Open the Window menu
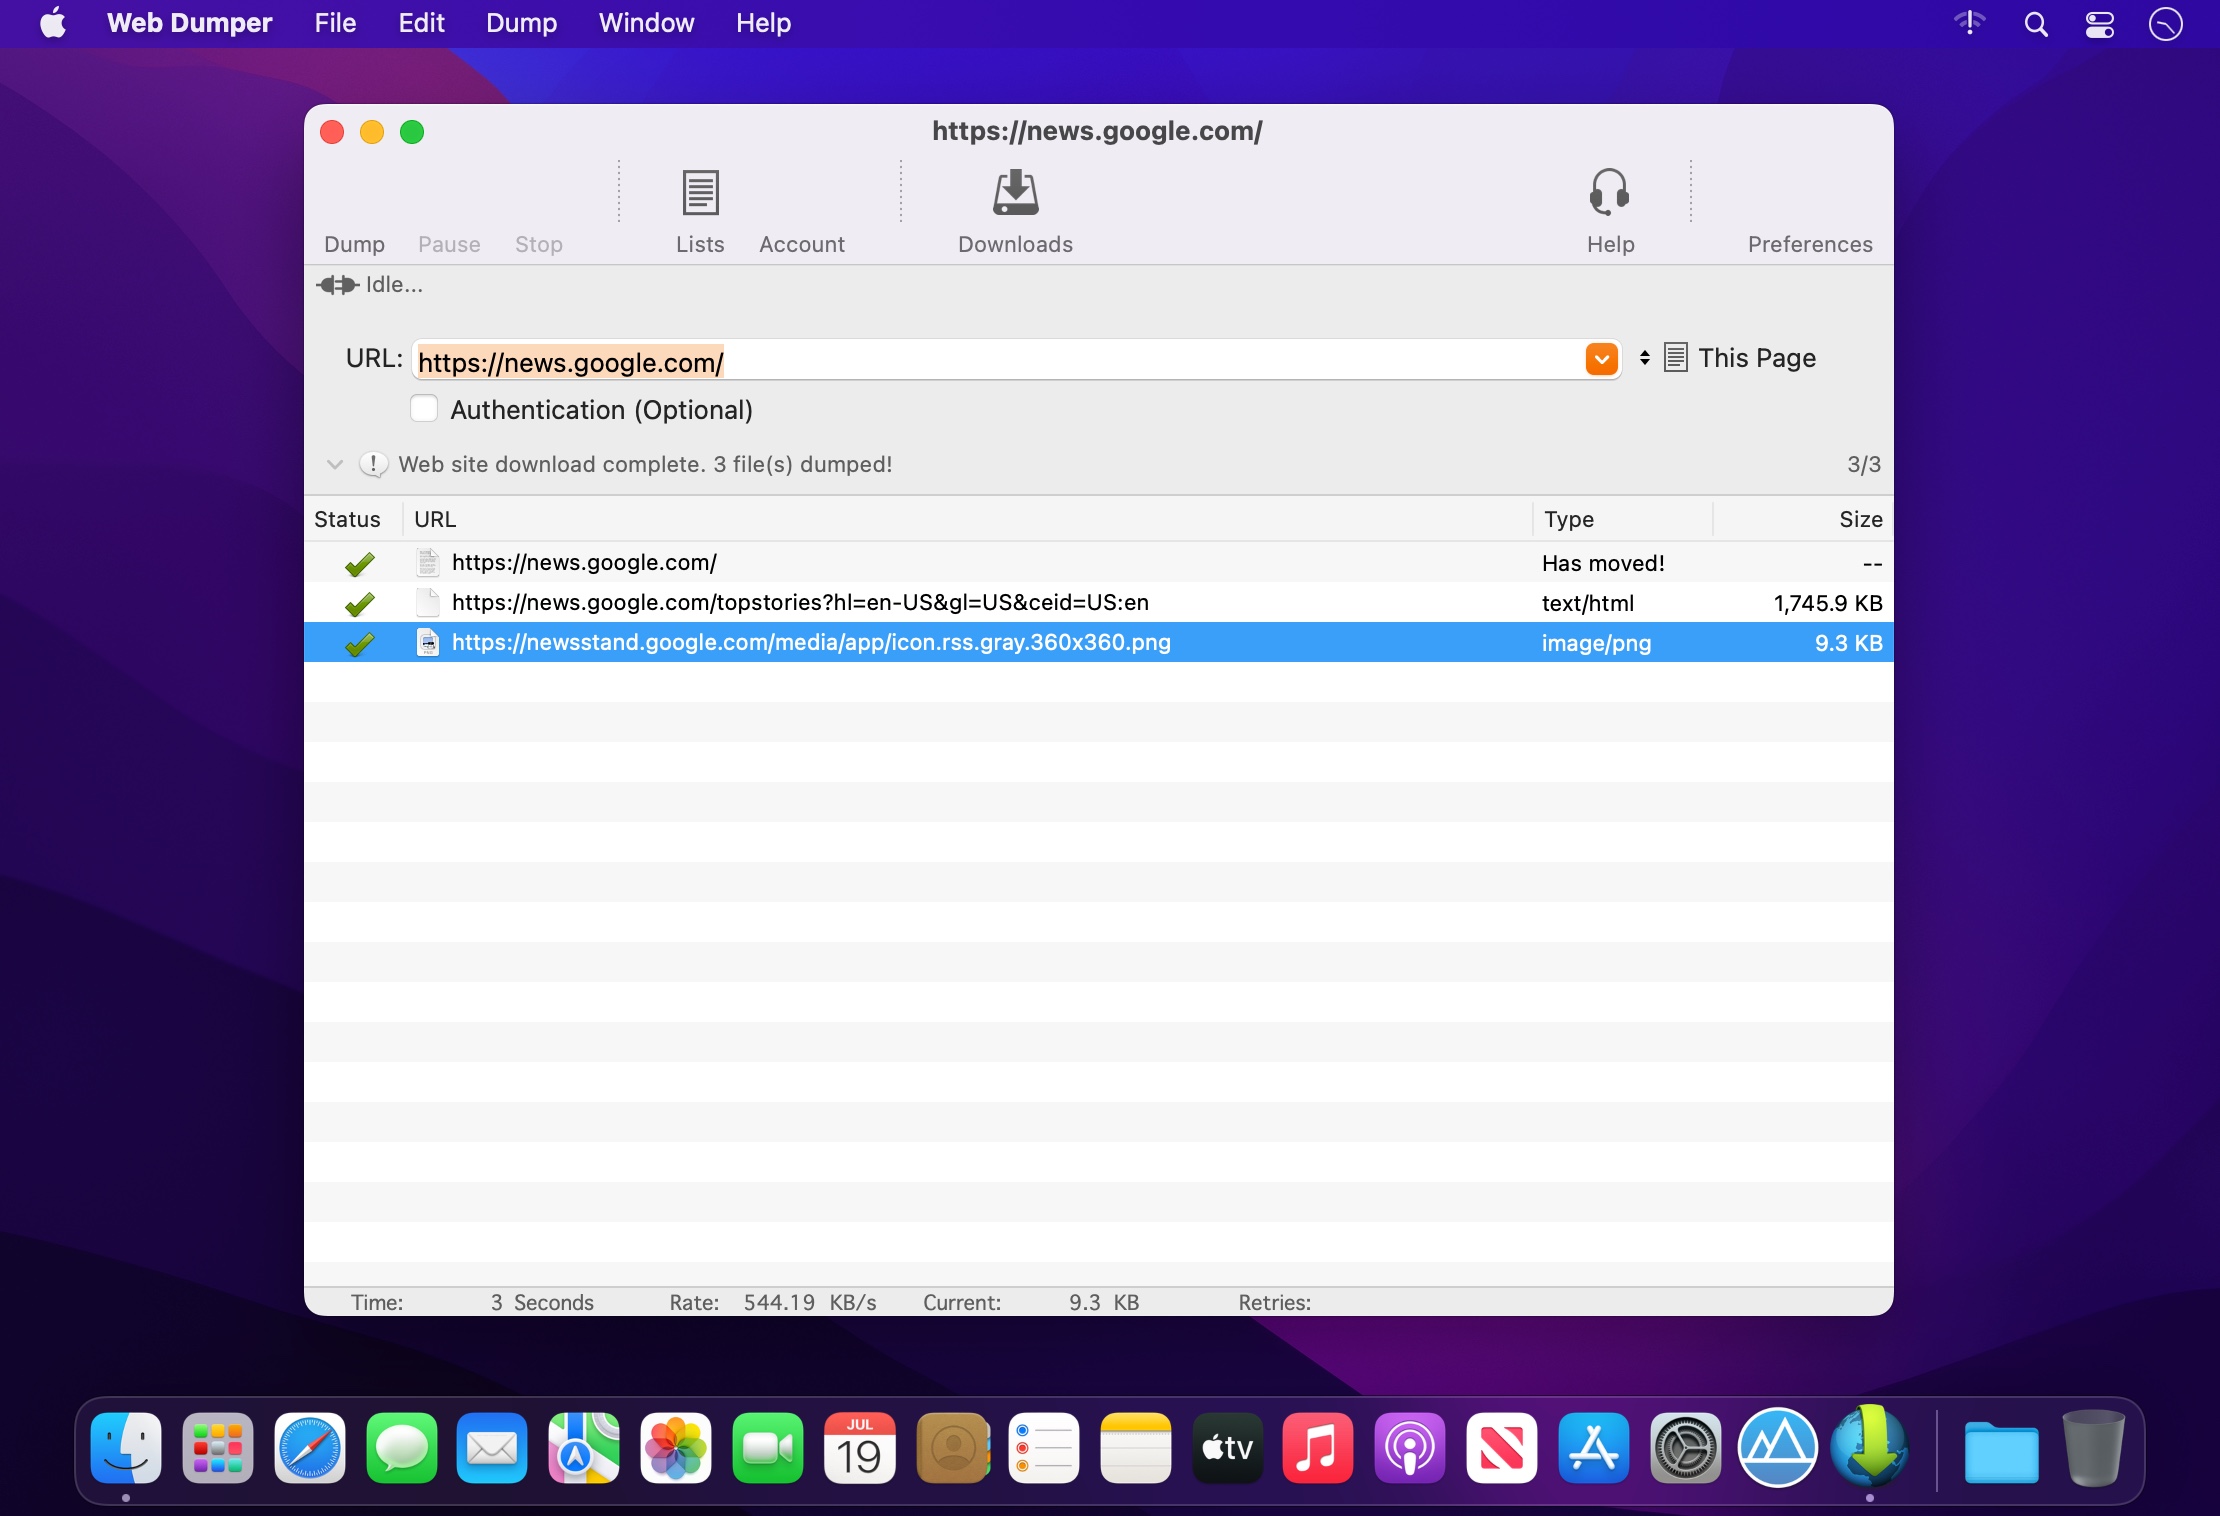 coord(646,23)
